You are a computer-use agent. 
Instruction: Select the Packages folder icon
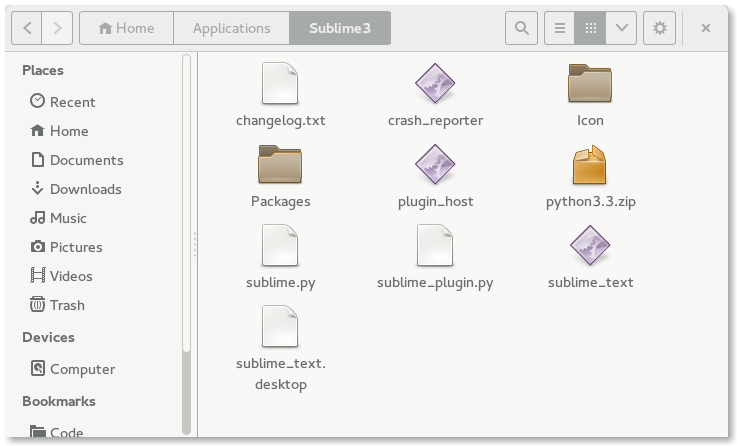coord(280,164)
